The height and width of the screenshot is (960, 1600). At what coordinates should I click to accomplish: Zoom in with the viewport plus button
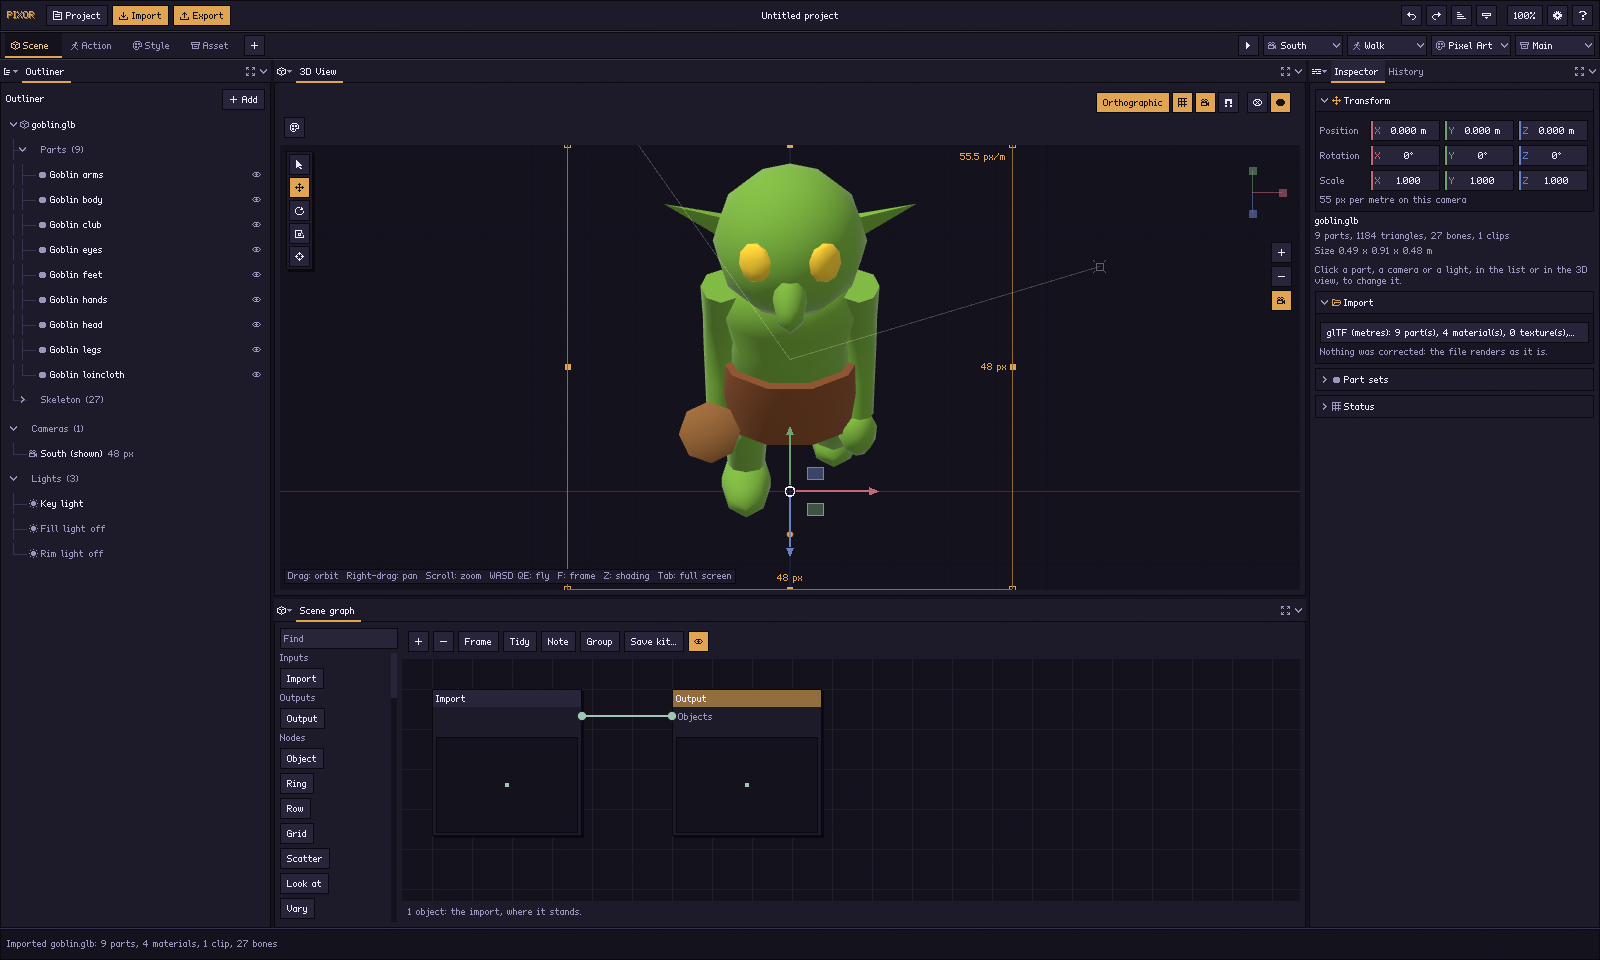coord(1281,253)
